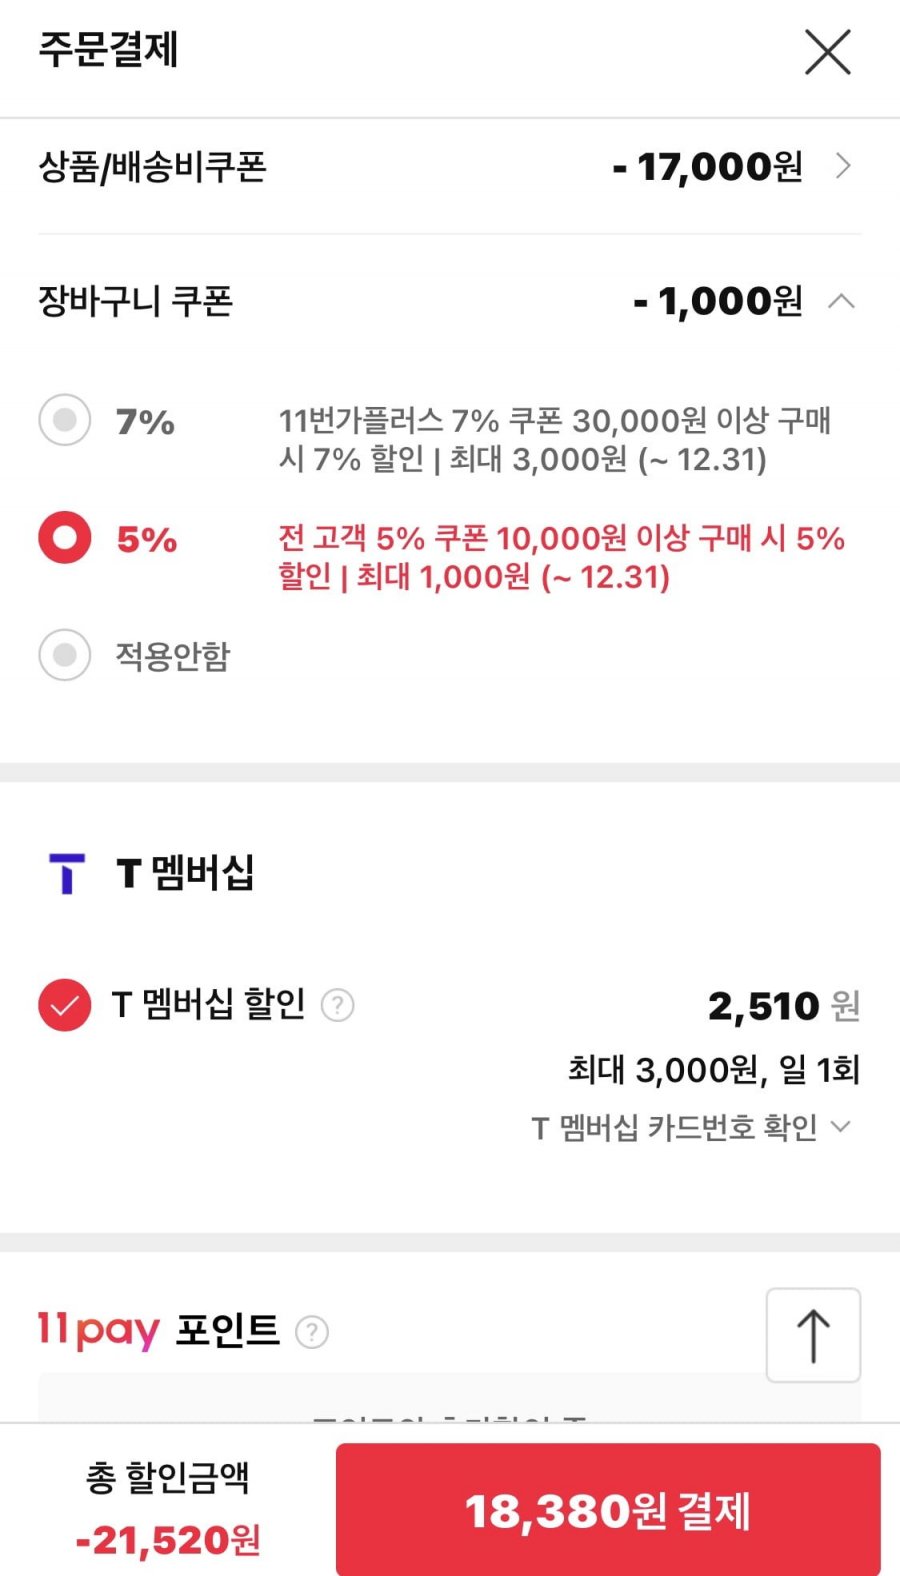
Task: Close the 주문결제 page with X
Action: (827, 52)
